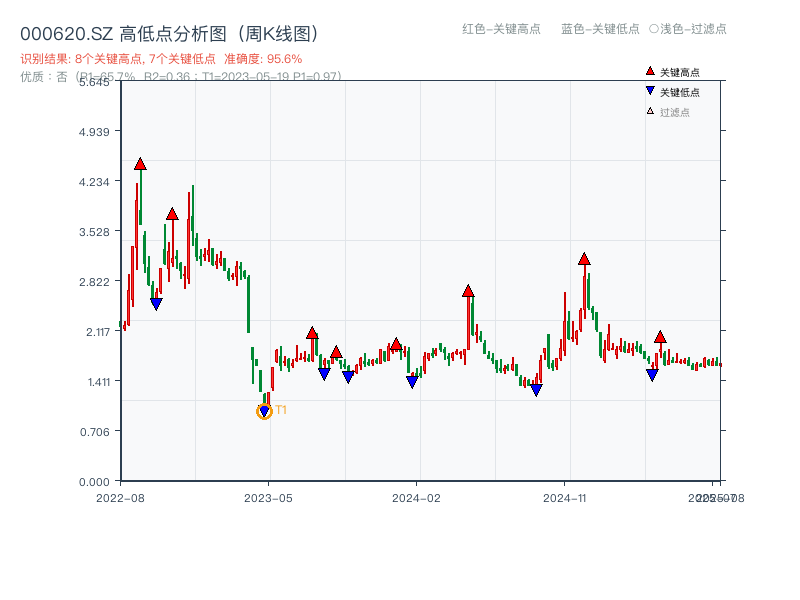
Task: Expand the 浅色-过滤点 header label
Action: [685, 30]
